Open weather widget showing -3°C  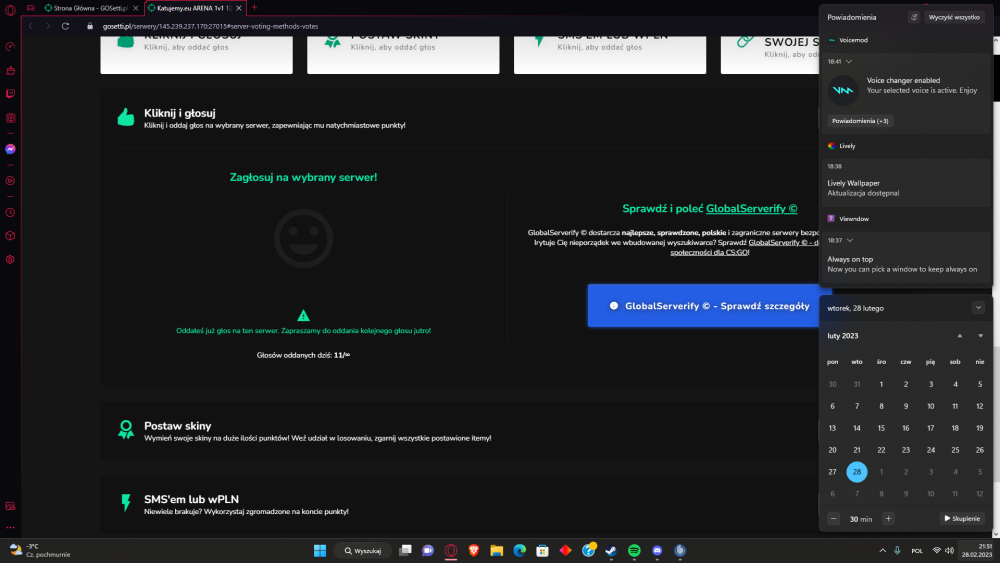(40, 550)
